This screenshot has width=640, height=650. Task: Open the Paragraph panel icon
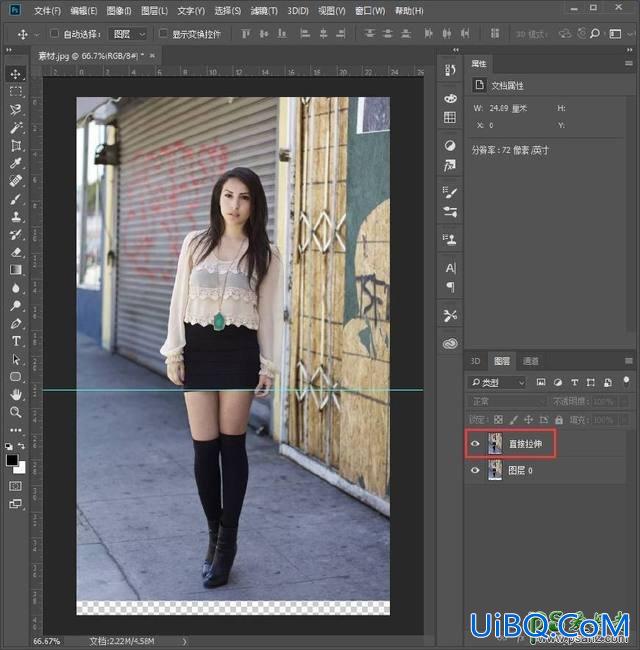pos(450,286)
